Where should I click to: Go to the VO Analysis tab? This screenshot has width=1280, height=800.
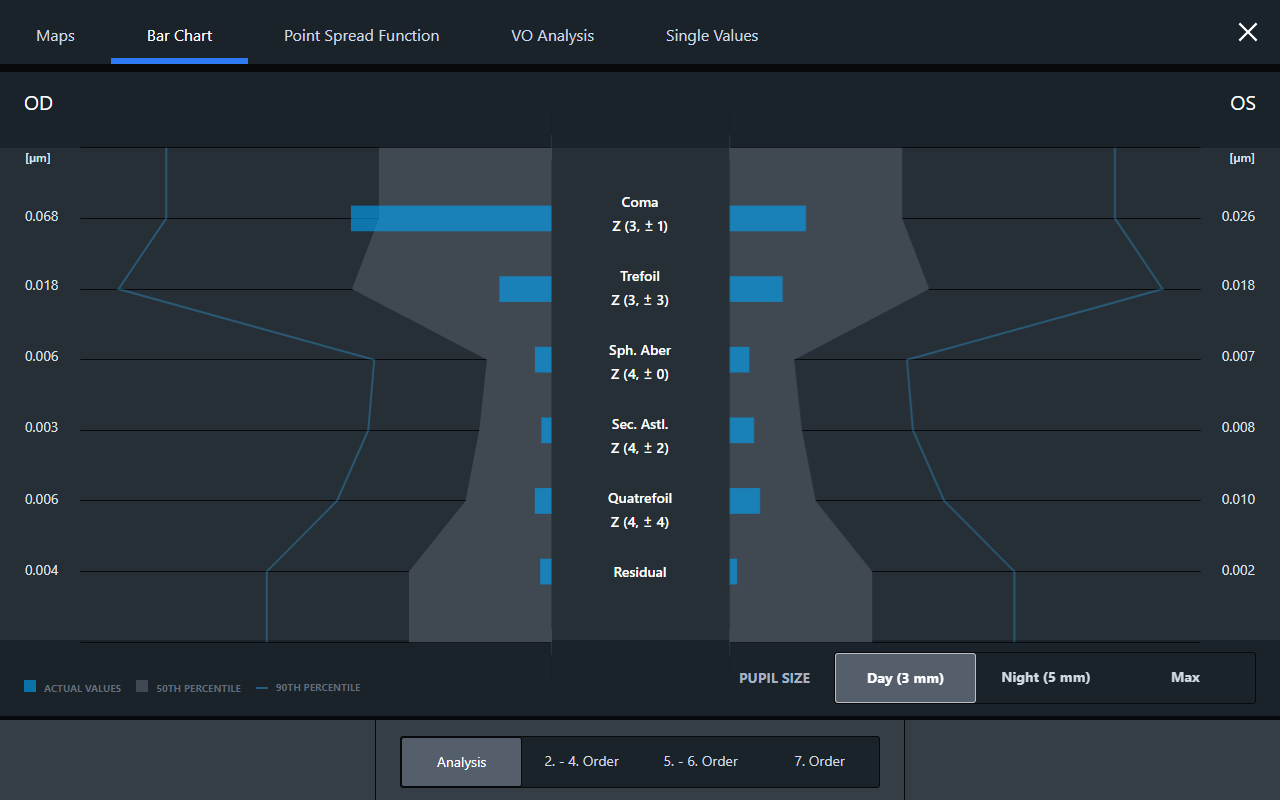552,36
